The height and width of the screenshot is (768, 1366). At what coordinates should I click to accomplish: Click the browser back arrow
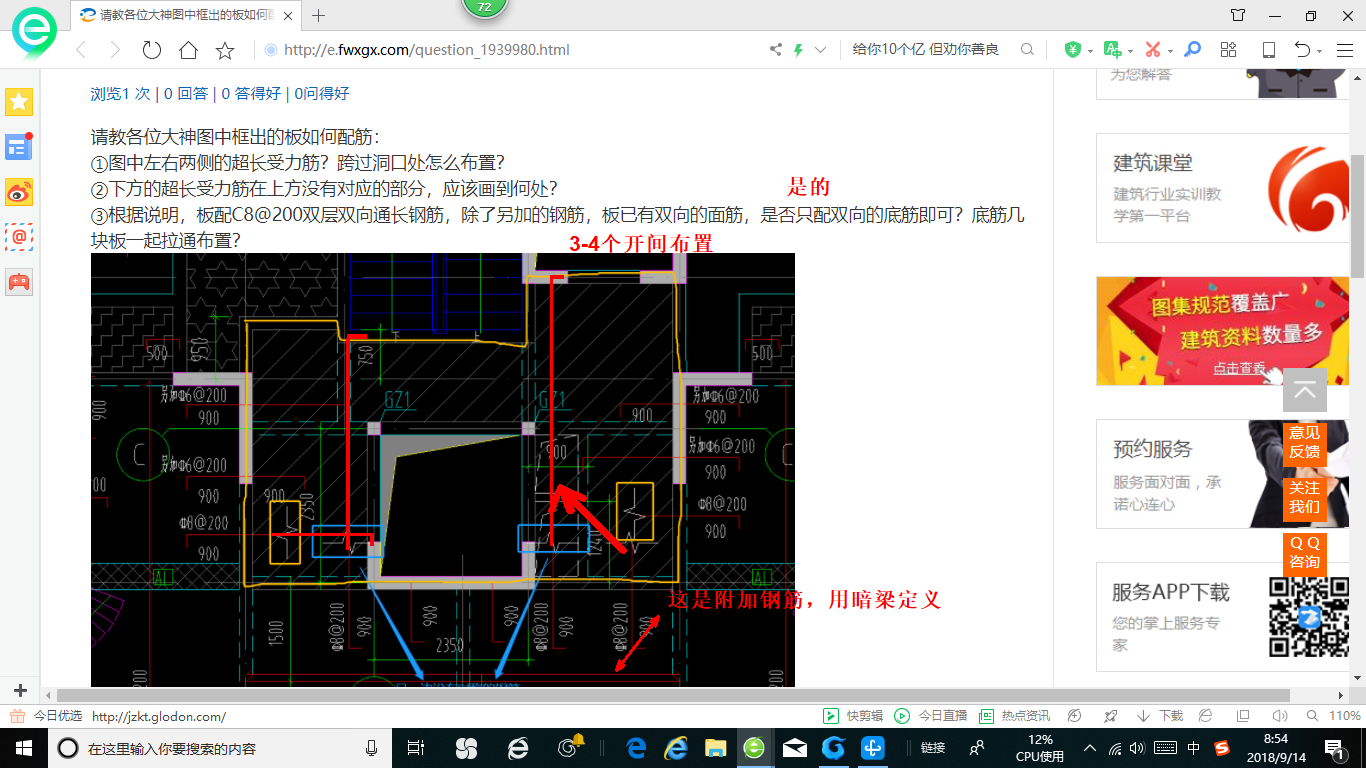coord(81,50)
